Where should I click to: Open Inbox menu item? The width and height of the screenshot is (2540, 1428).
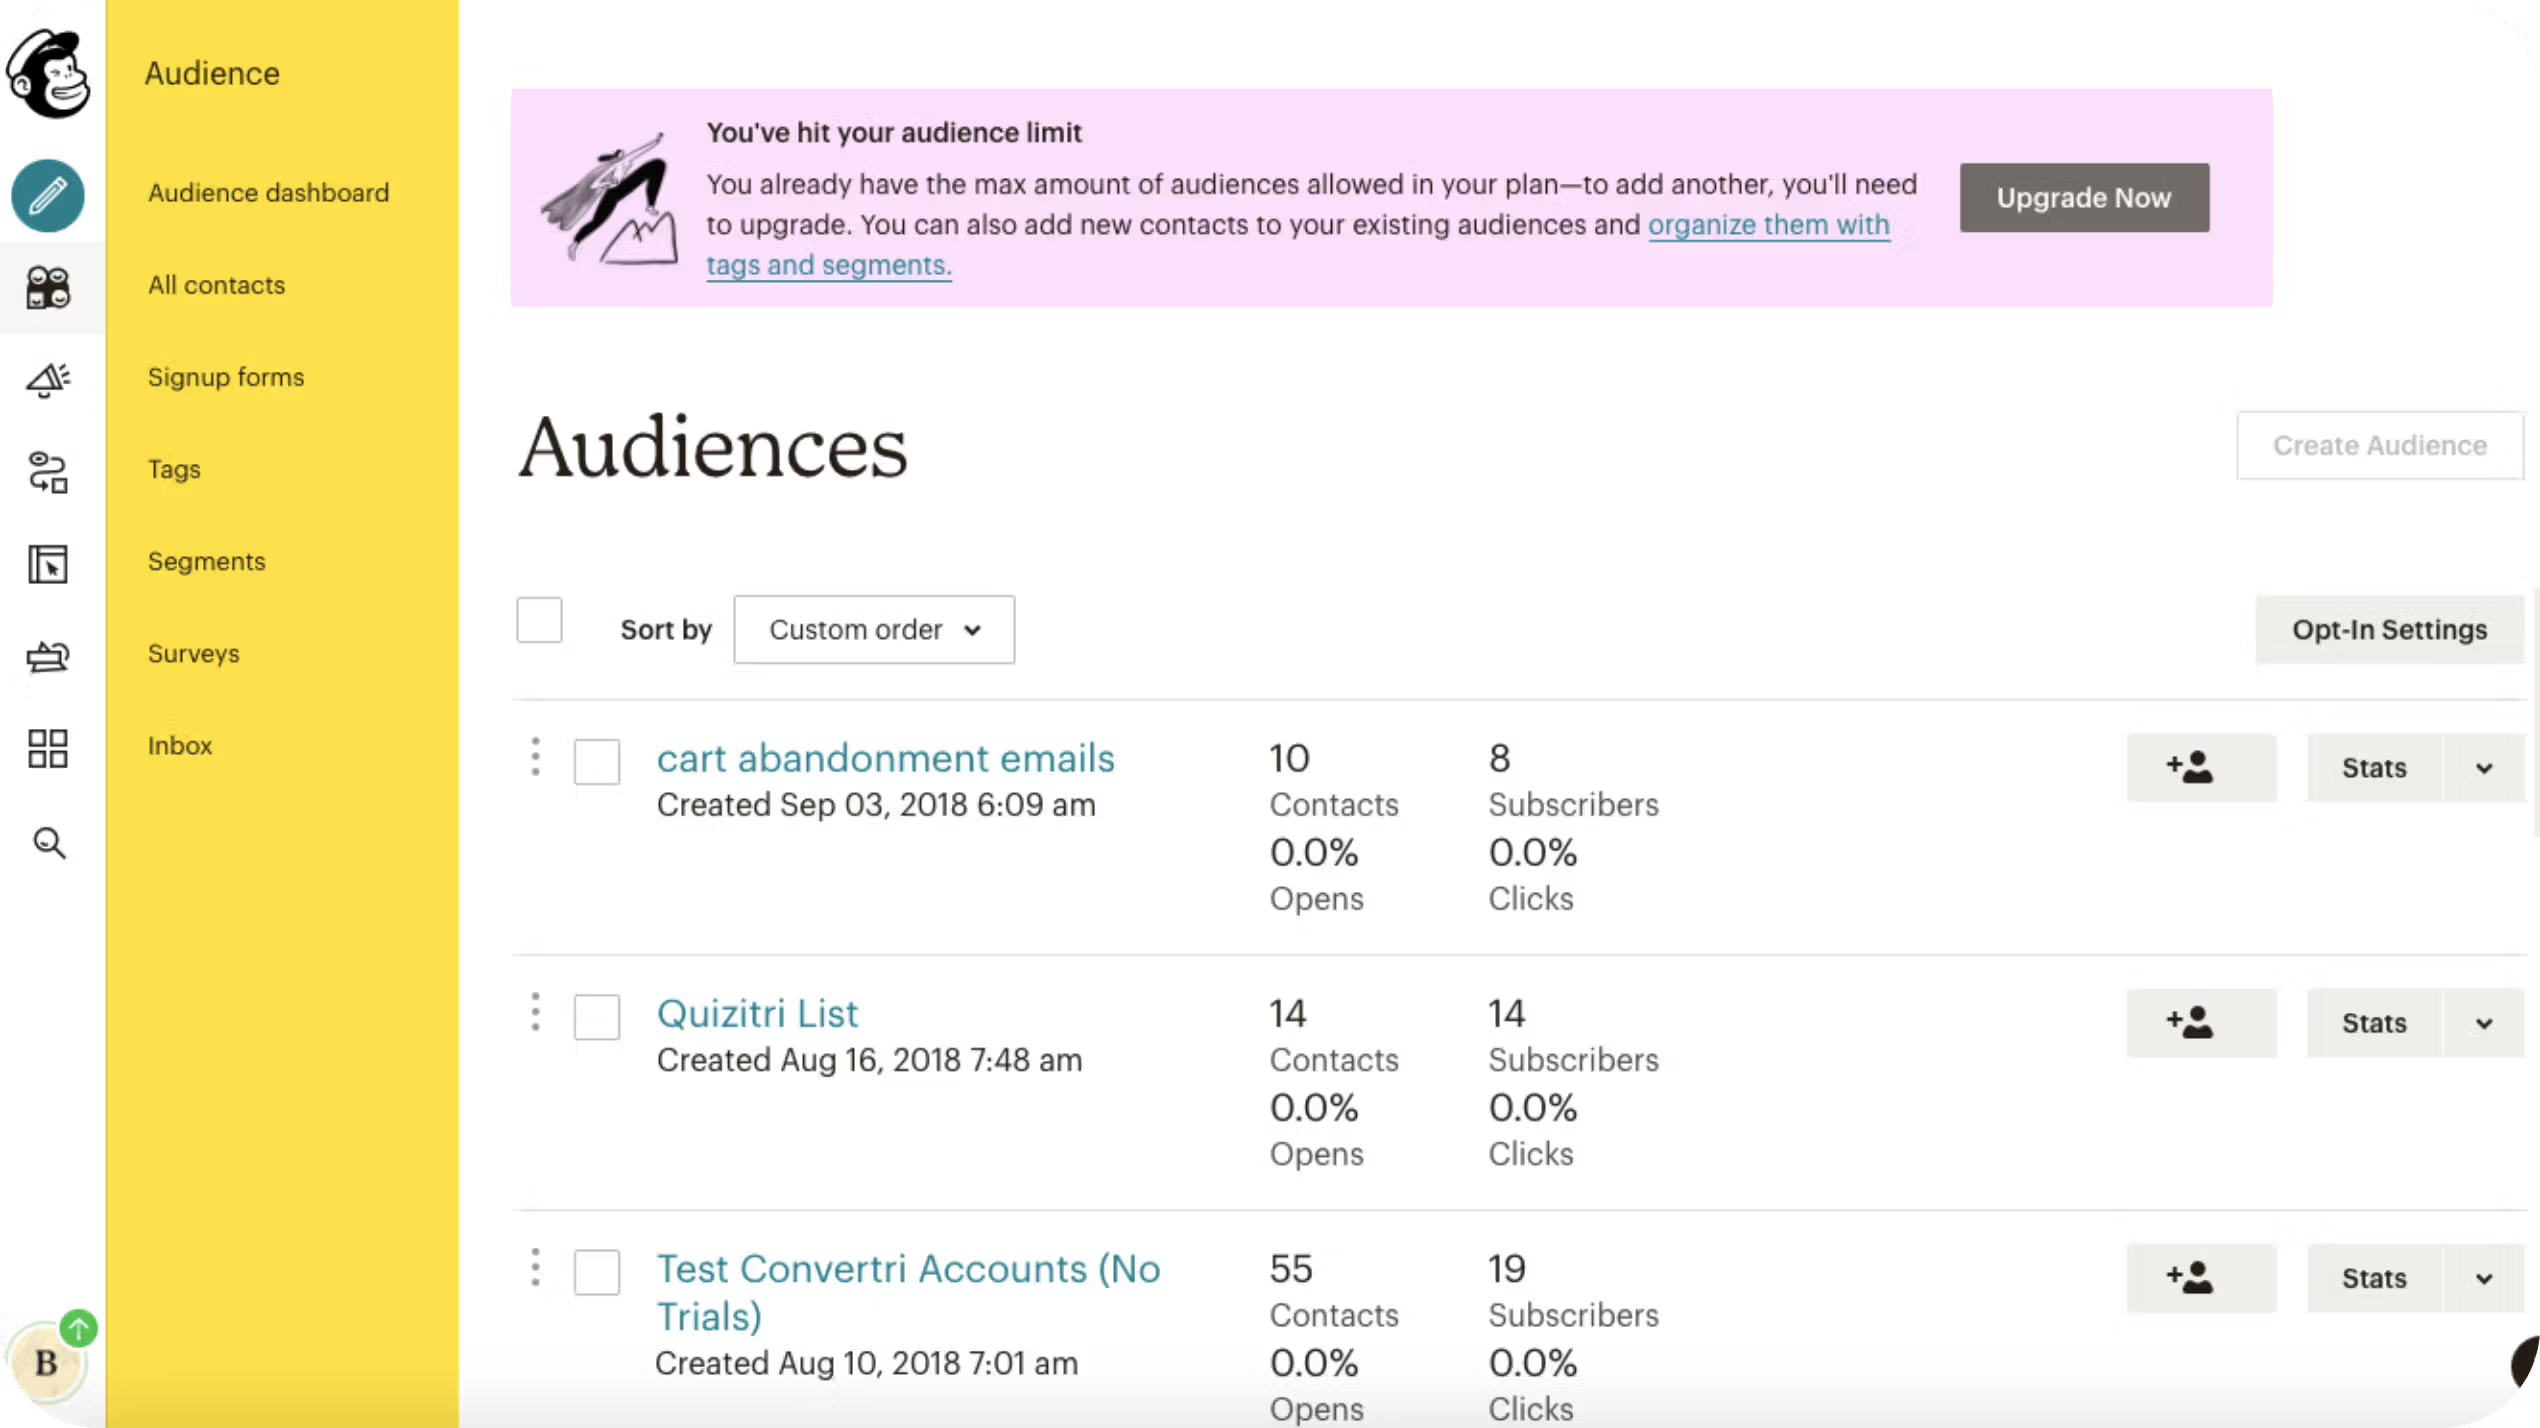pos(180,745)
